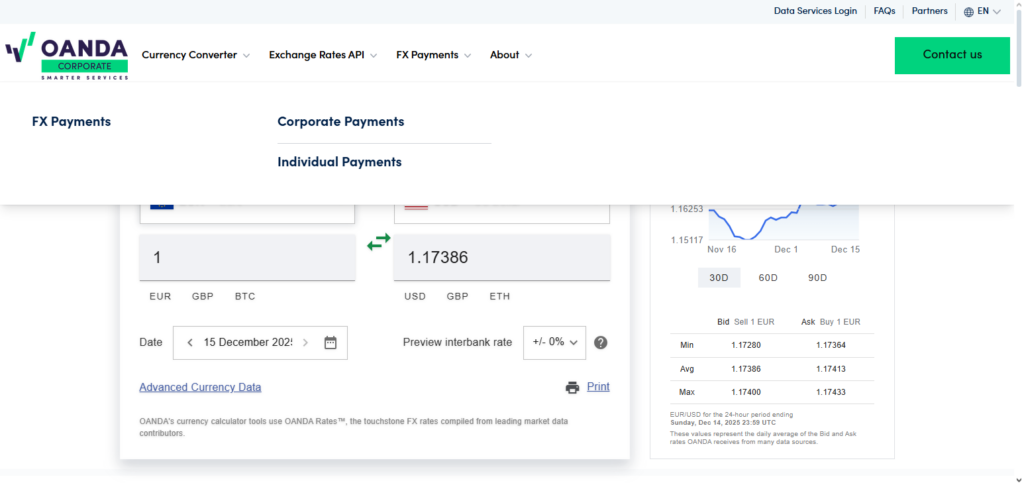1024x485 pixels.
Task: Go to previous date with left arrow
Action: point(190,342)
